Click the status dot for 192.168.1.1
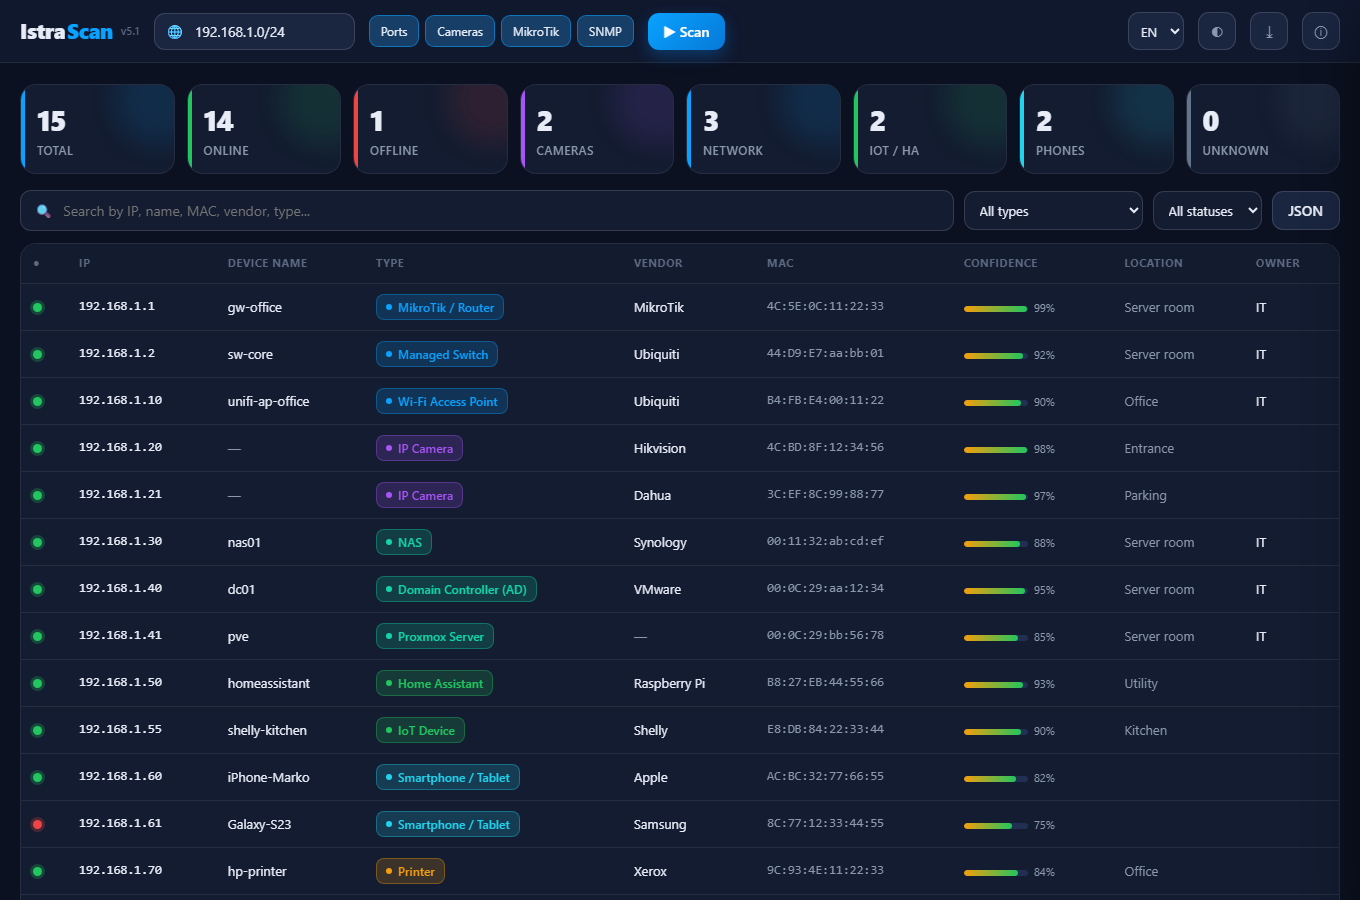This screenshot has height=900, width=1360. (x=38, y=308)
